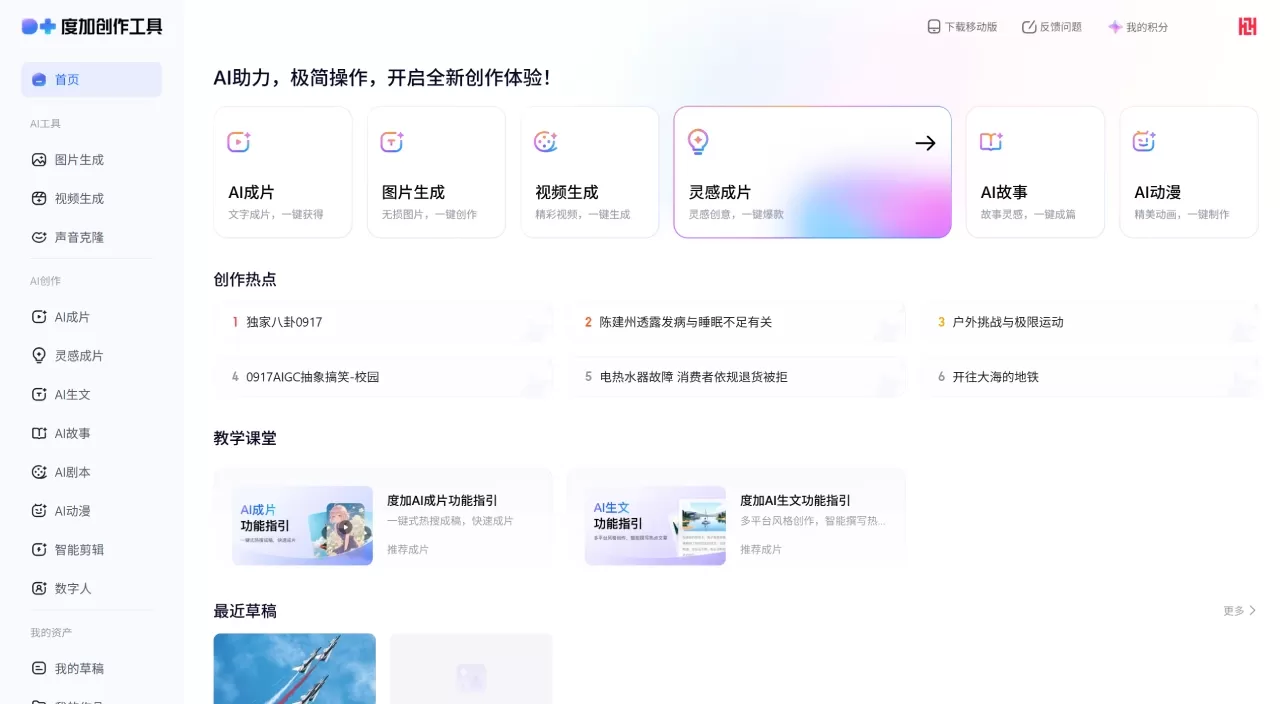The height and width of the screenshot is (704, 1280).
Task: Open the user avatar at top right
Action: click(x=1247, y=27)
